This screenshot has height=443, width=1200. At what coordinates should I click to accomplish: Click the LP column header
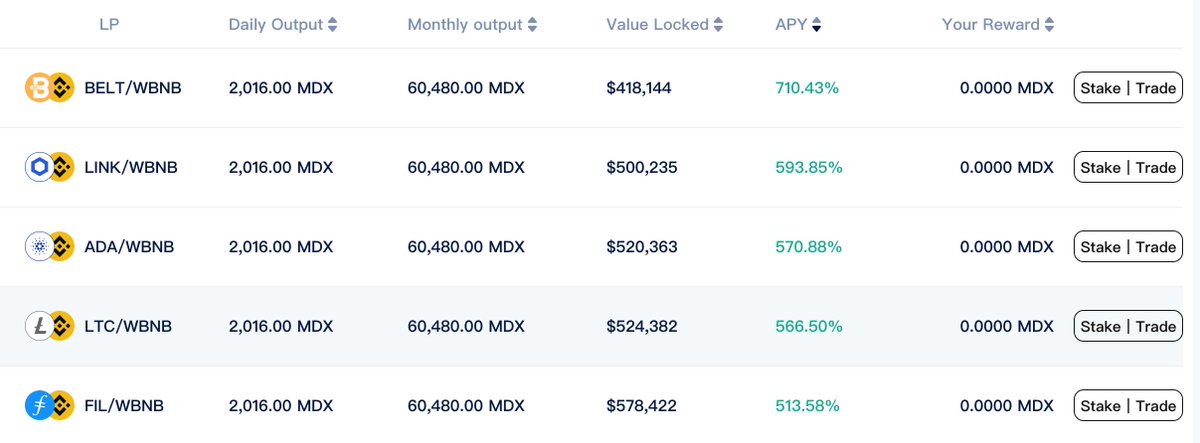(x=109, y=24)
